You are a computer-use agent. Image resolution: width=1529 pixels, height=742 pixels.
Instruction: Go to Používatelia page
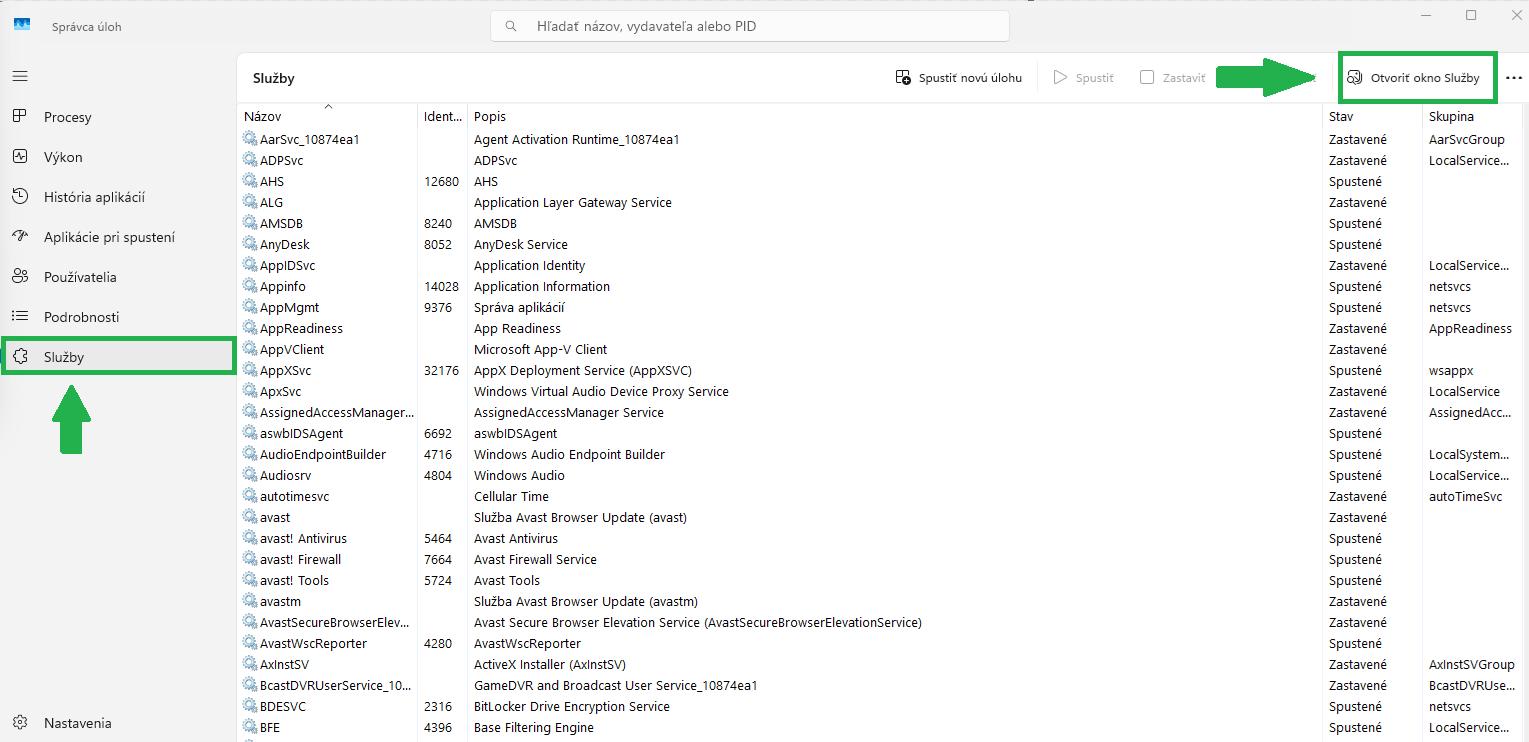(x=80, y=277)
